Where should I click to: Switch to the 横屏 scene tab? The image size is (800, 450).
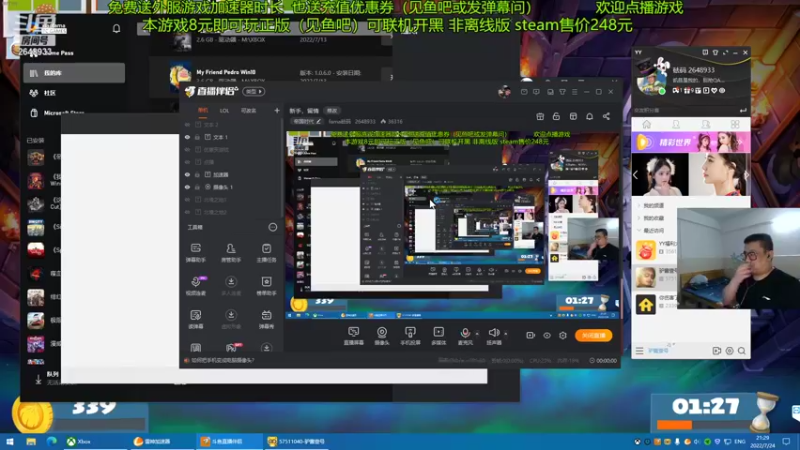[x=203, y=110]
